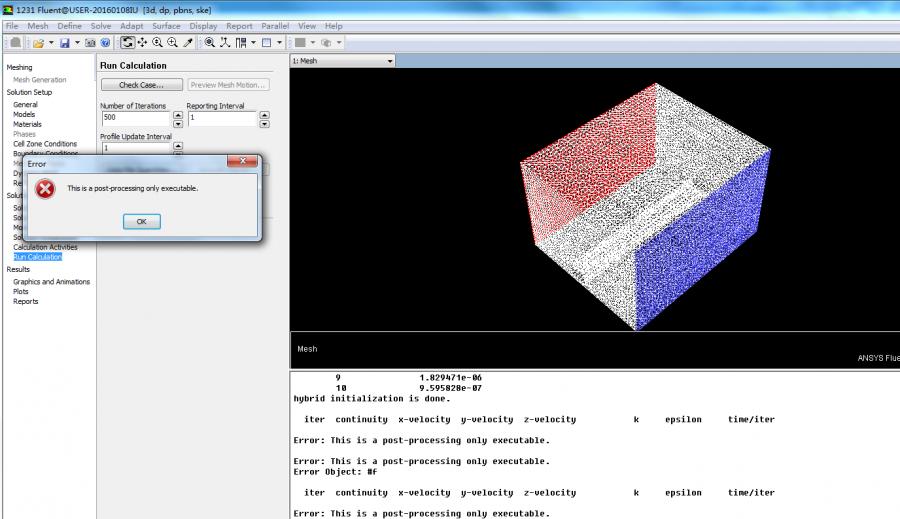Viewport: 900px width, 519px height.
Task: Open the graphics window layout dropdown arrow
Action: coord(280,42)
